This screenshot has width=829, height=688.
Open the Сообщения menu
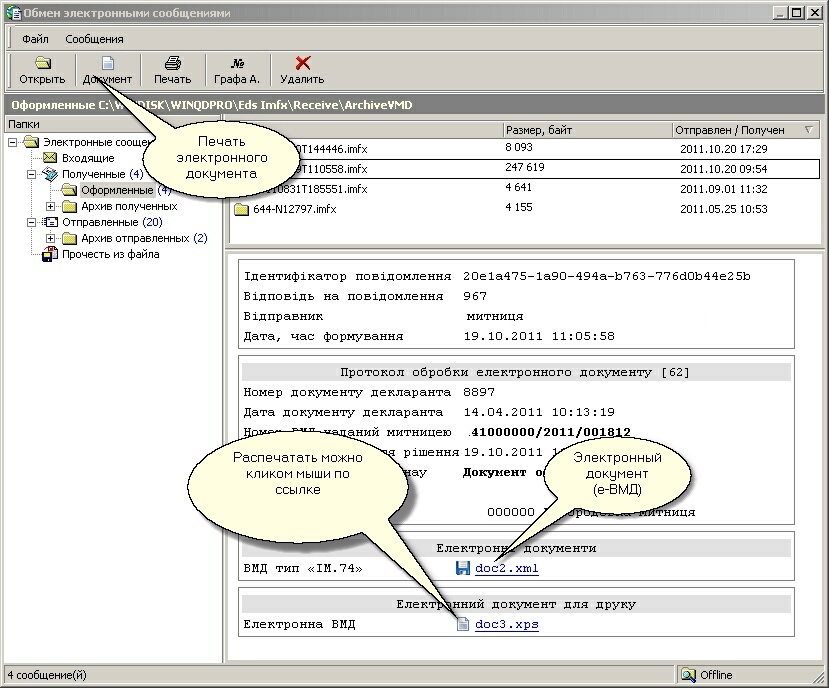[x=94, y=39]
